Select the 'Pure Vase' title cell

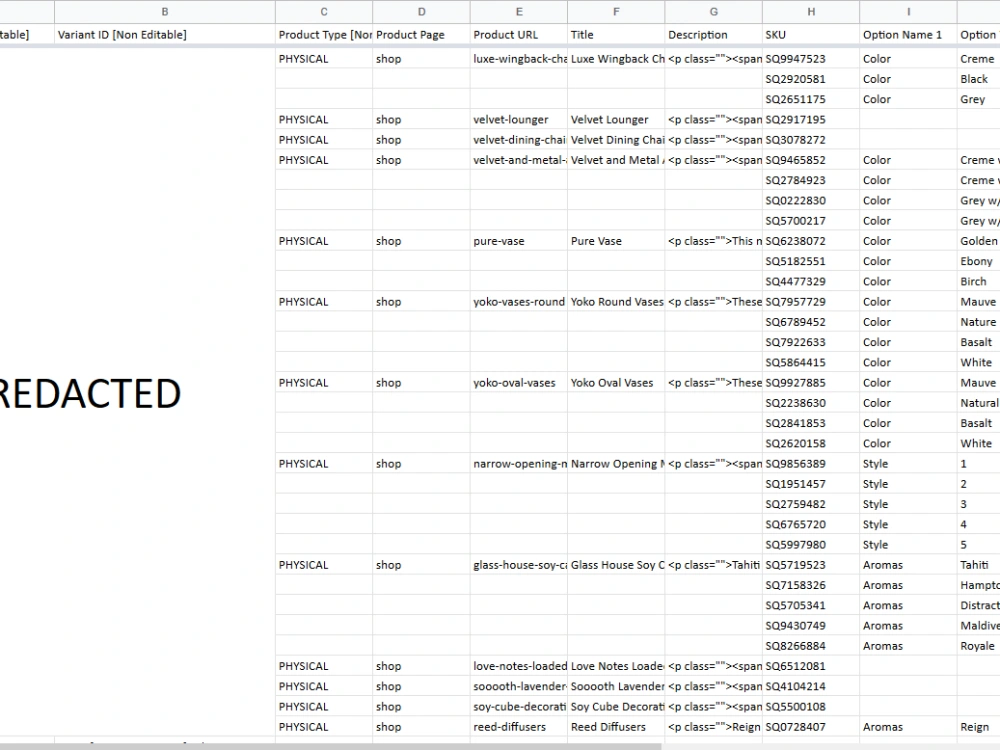pyautogui.click(x=616, y=241)
